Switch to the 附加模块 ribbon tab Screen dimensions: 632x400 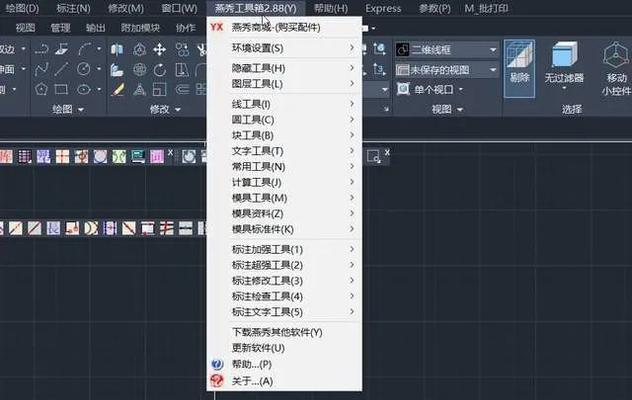(x=140, y=28)
